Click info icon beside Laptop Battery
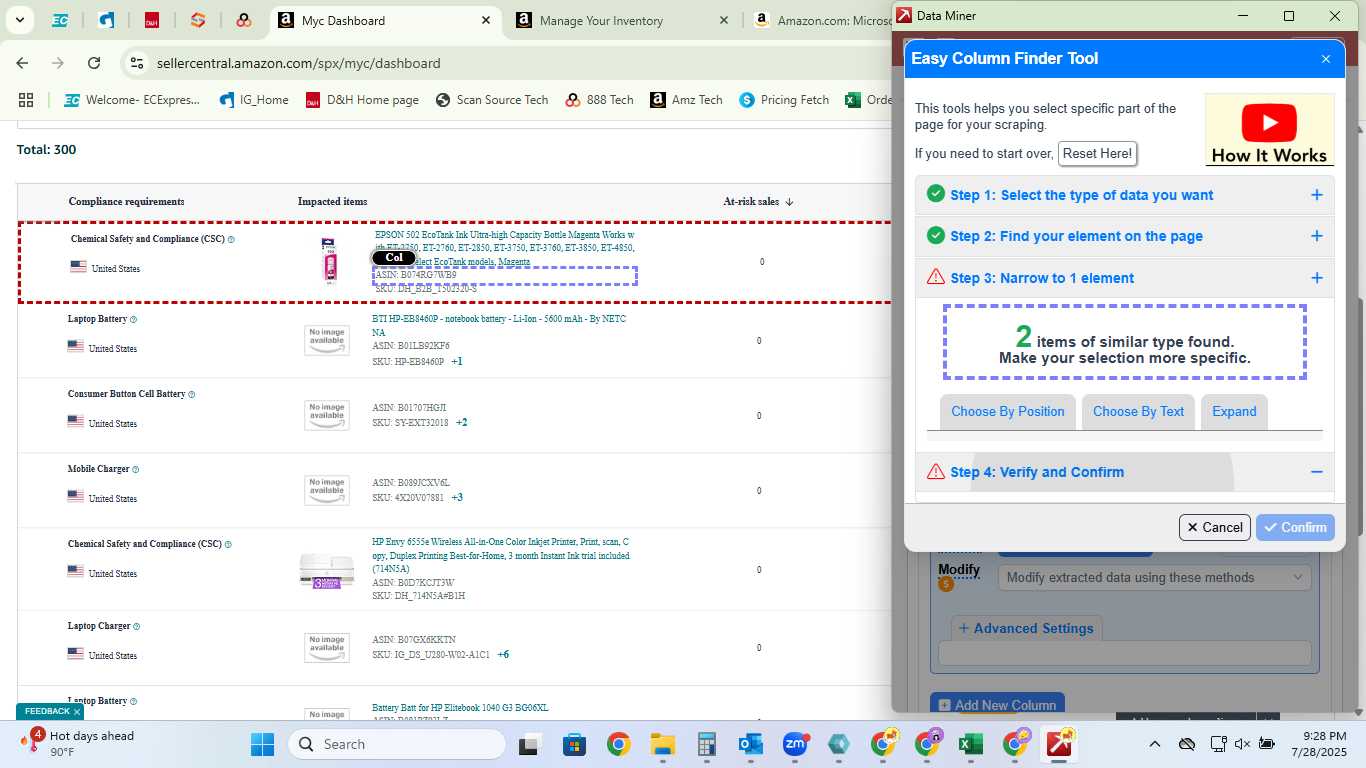The width and height of the screenshot is (1366, 768). 133,320
